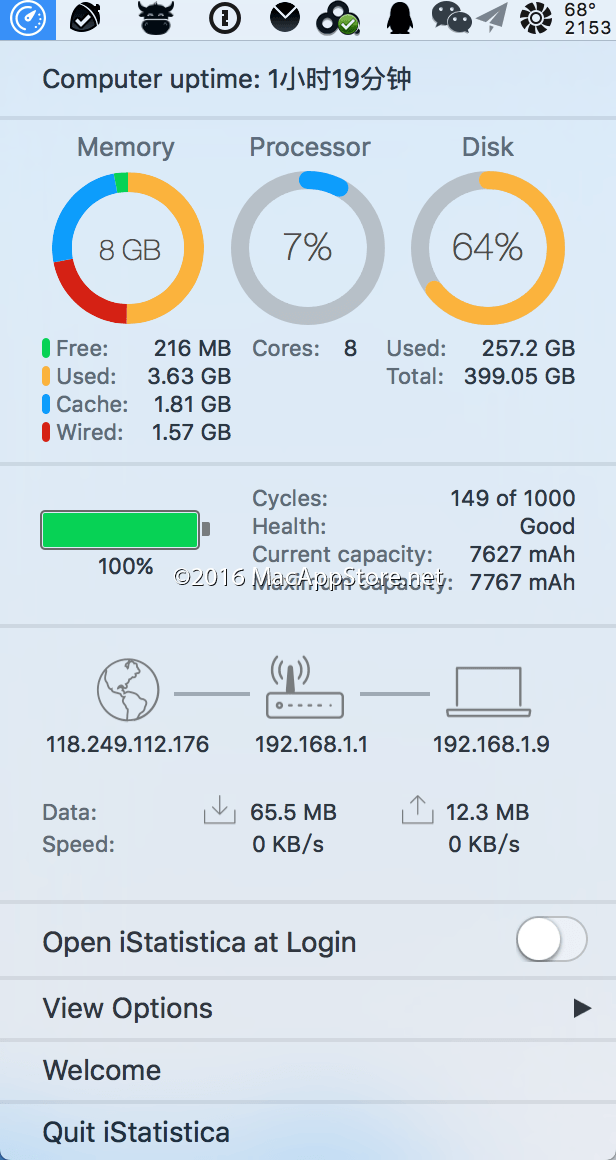Open the QQ penguin menu bar icon
This screenshot has width=616, height=1160.
point(400,18)
